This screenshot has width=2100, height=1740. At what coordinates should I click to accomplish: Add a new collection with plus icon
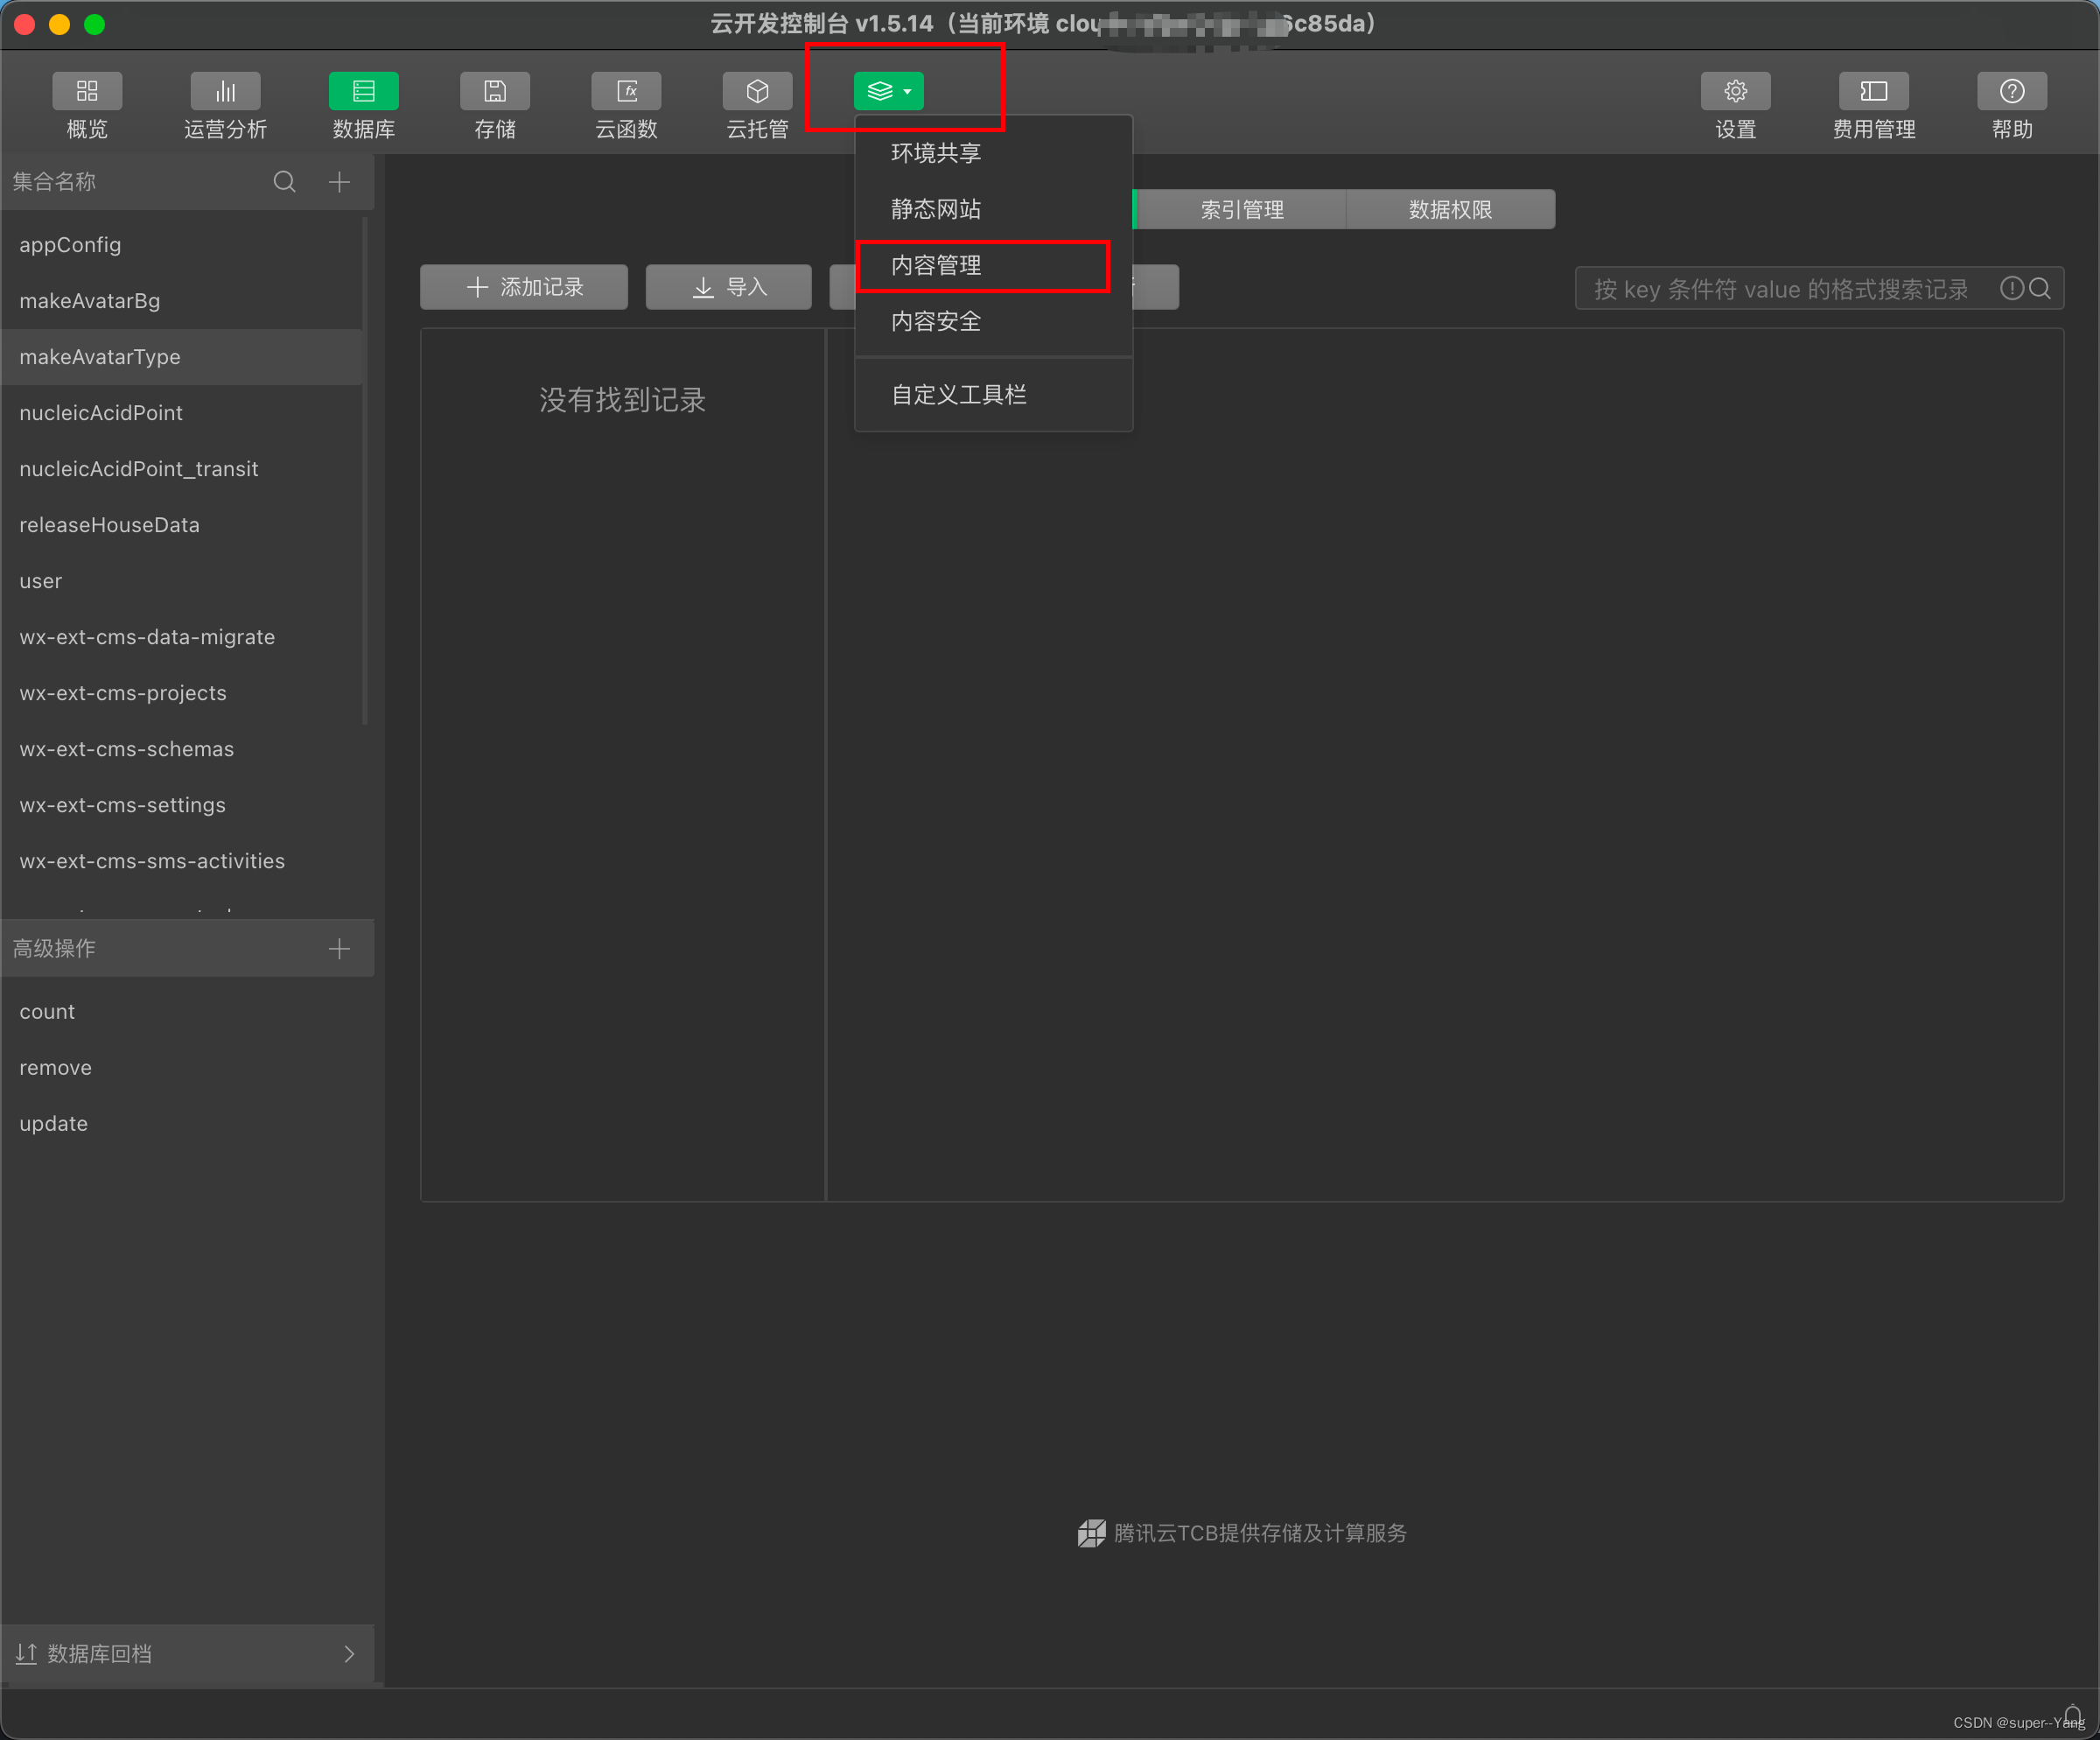click(339, 182)
